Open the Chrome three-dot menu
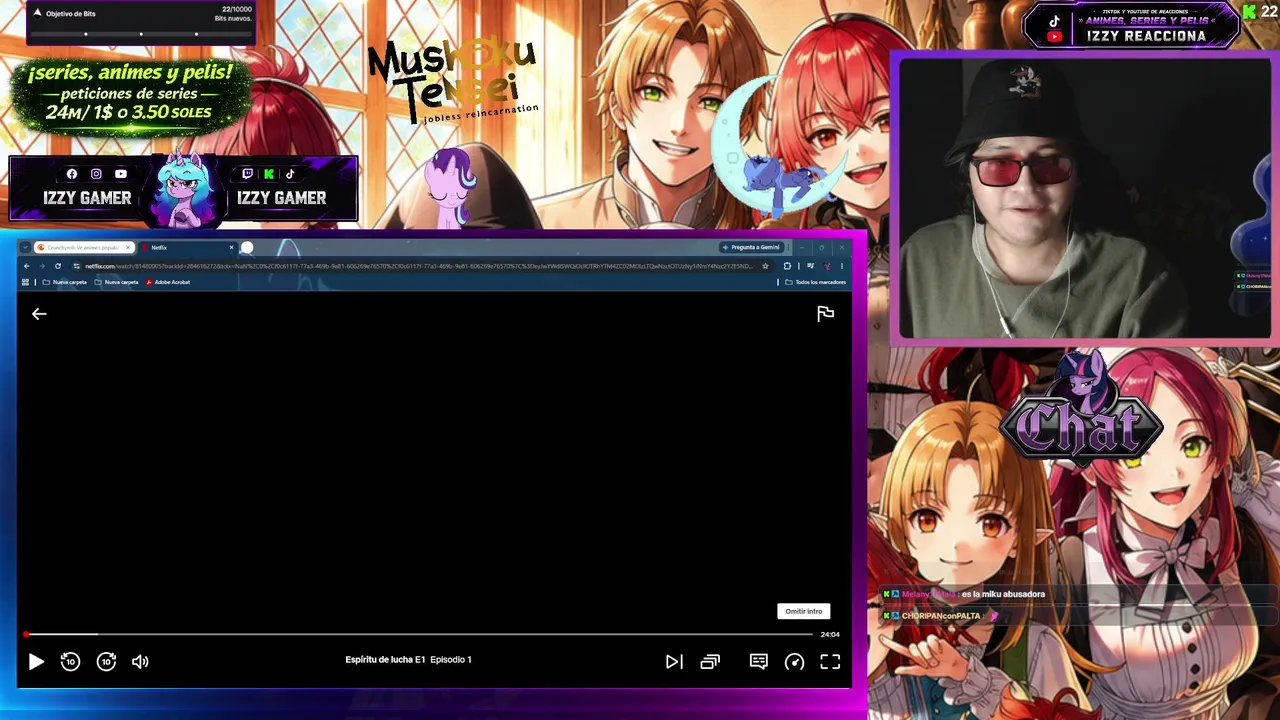This screenshot has height=720, width=1280. click(x=842, y=266)
